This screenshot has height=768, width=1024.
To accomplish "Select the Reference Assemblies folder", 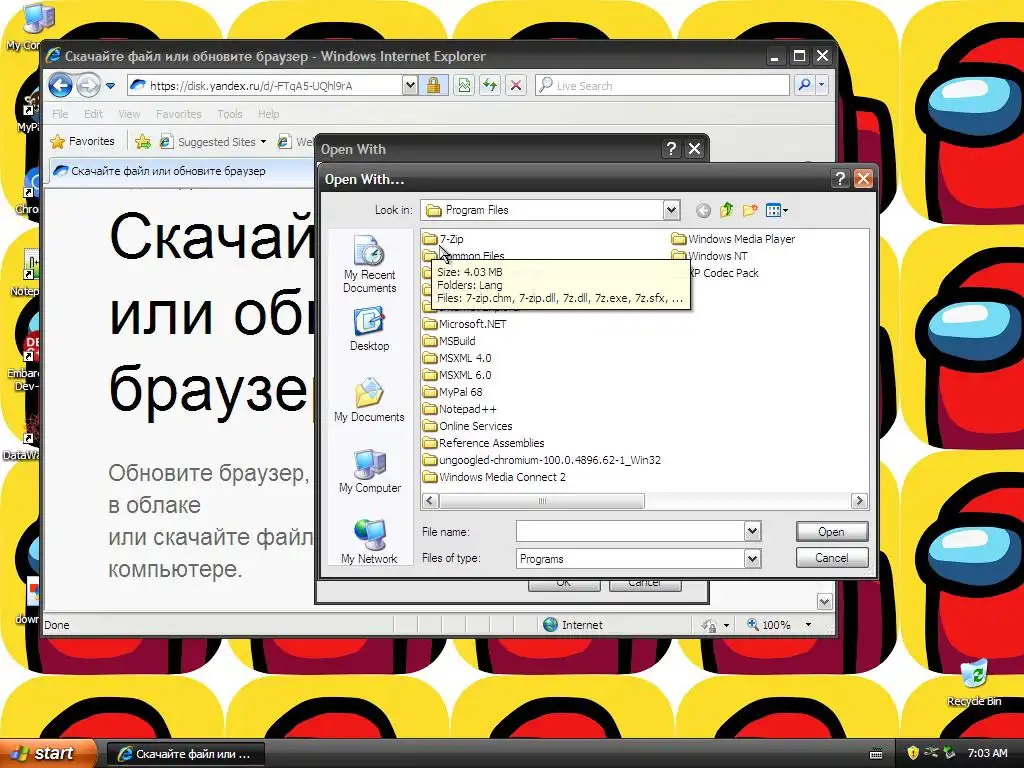I will tap(483, 443).
